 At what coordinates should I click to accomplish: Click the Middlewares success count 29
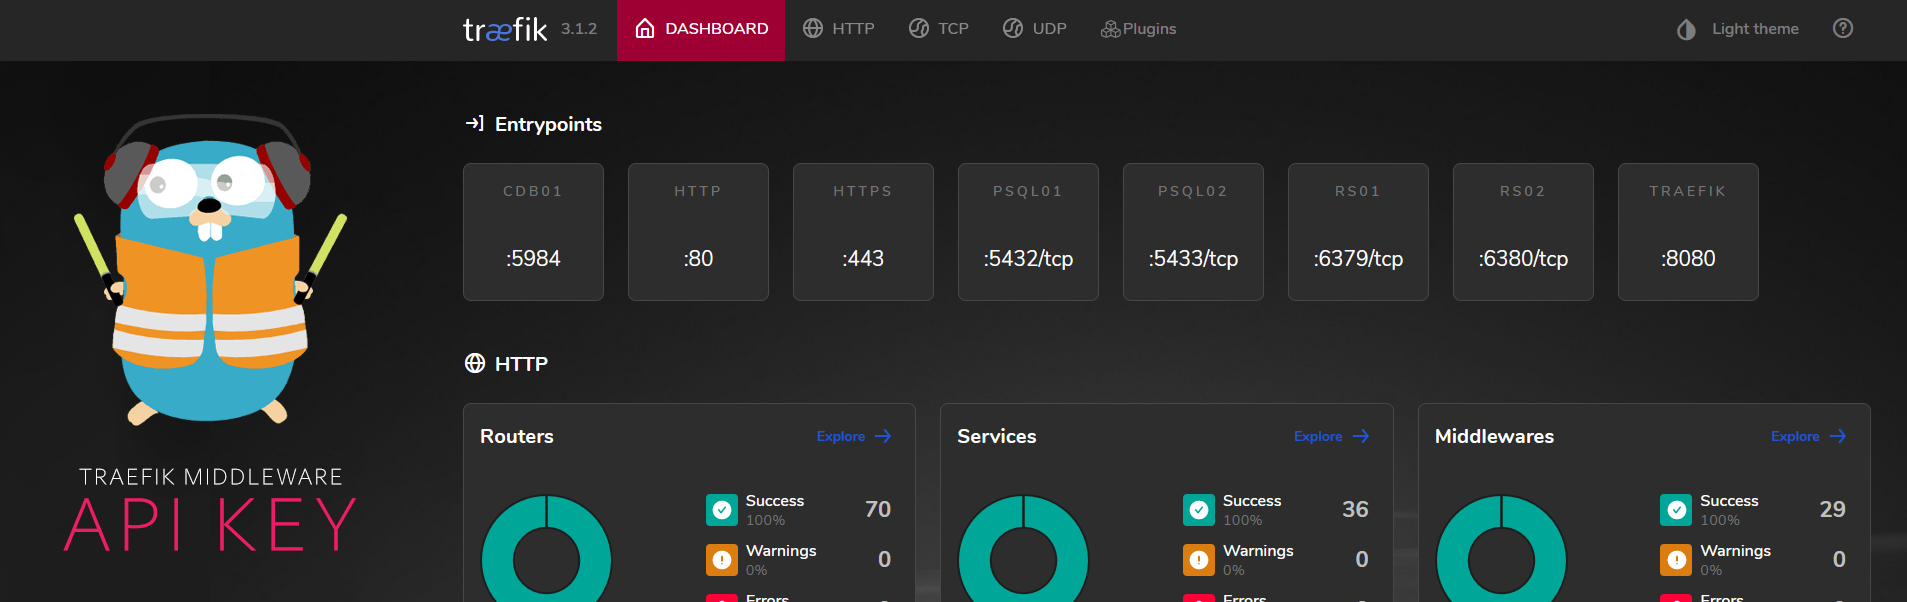click(1832, 510)
